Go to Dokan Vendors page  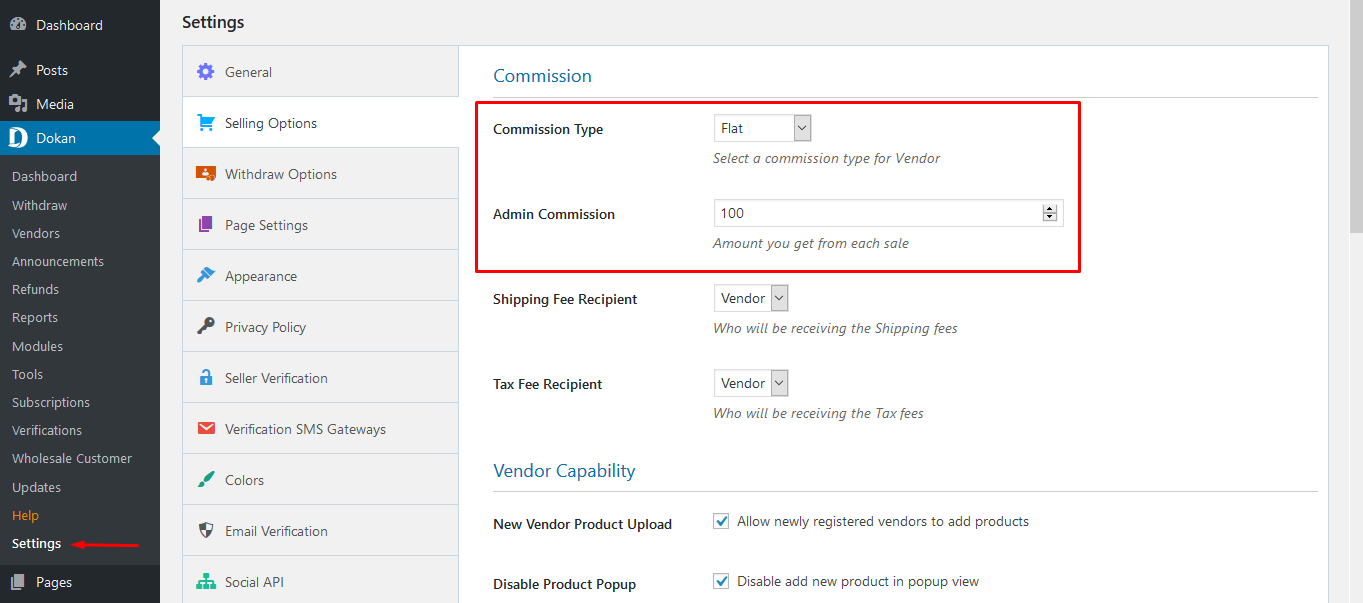click(36, 233)
